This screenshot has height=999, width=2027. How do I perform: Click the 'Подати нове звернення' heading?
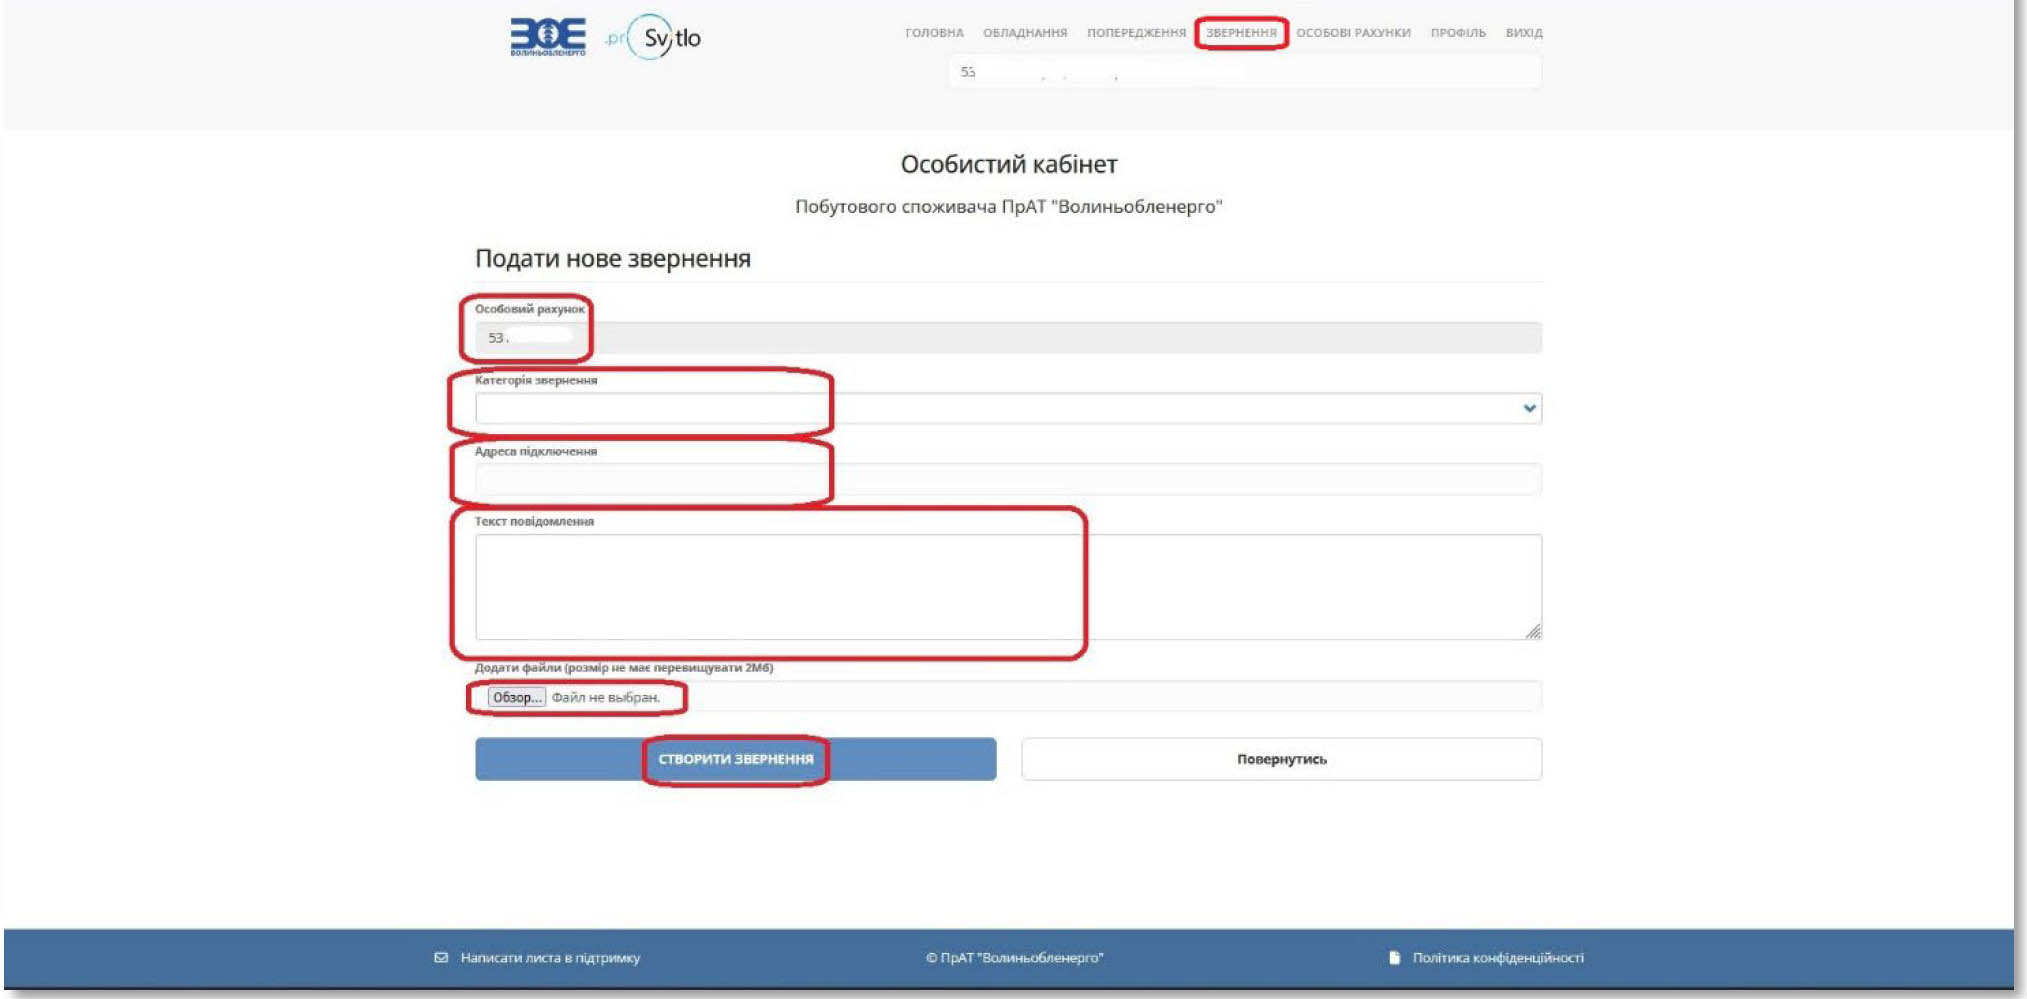[613, 259]
